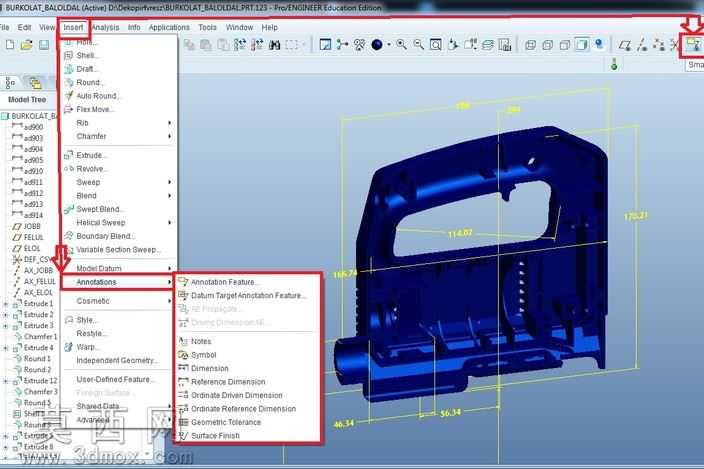Click the blue sphere Appearance Gallery icon
The height and width of the screenshot is (469, 704).
pyautogui.click(x=377, y=45)
